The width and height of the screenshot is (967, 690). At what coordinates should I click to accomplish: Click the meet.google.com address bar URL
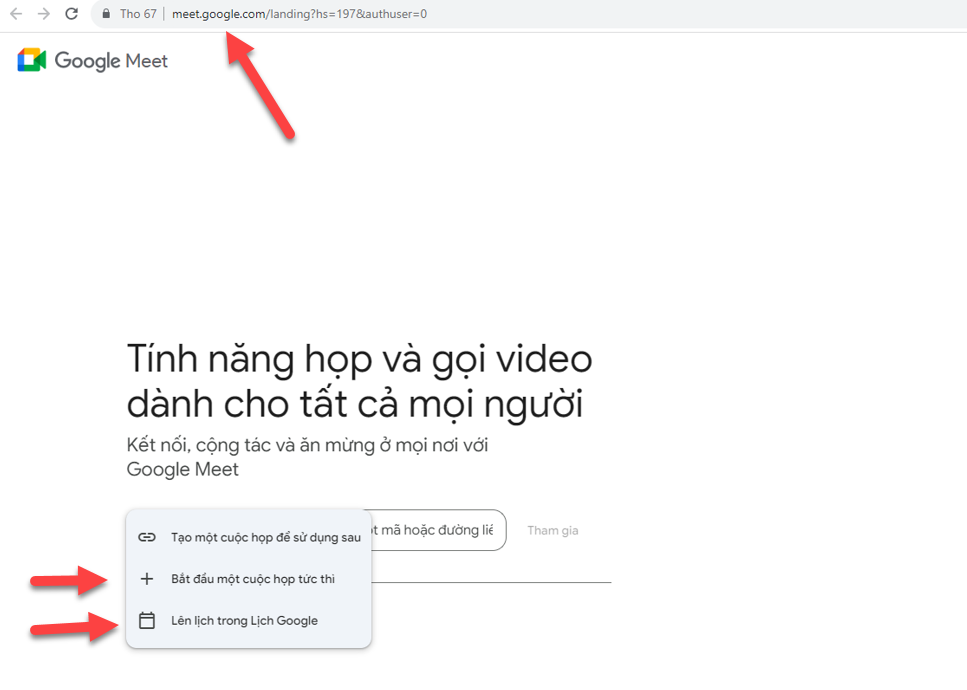[299, 14]
